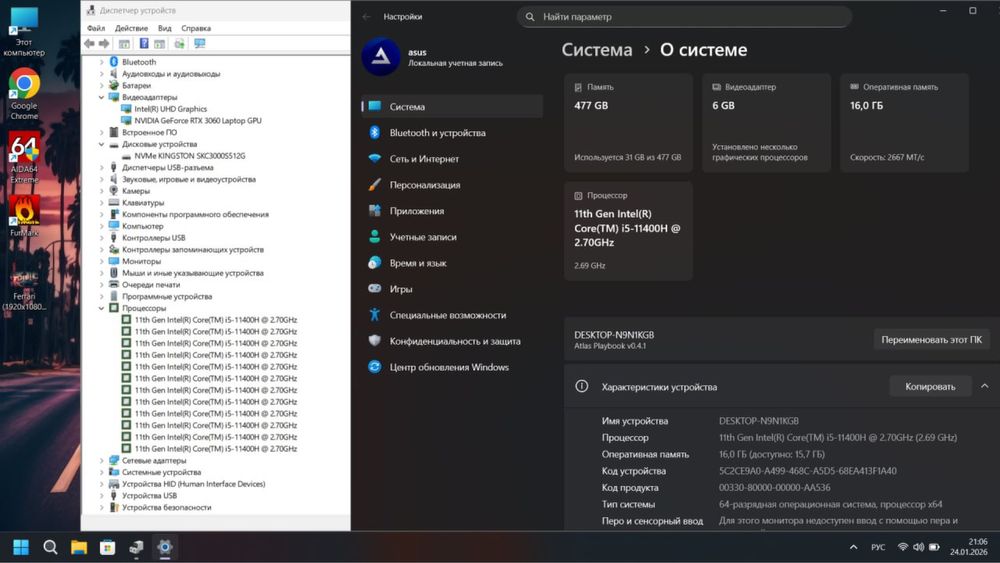Open taskbar Search
The width and height of the screenshot is (1000, 563).
click(x=50, y=547)
